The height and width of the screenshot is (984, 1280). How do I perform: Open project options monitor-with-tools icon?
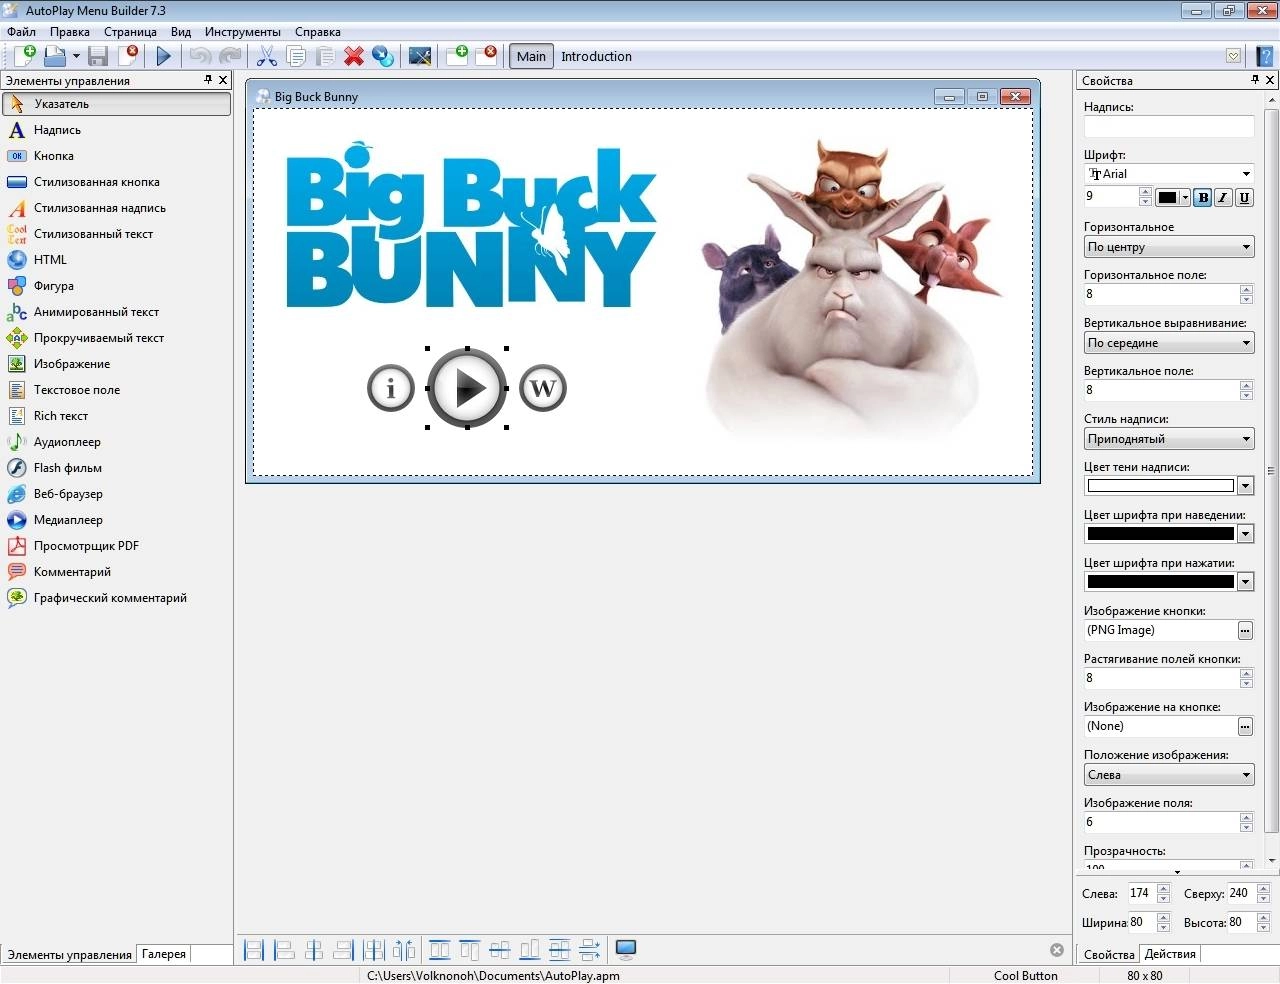(x=420, y=56)
